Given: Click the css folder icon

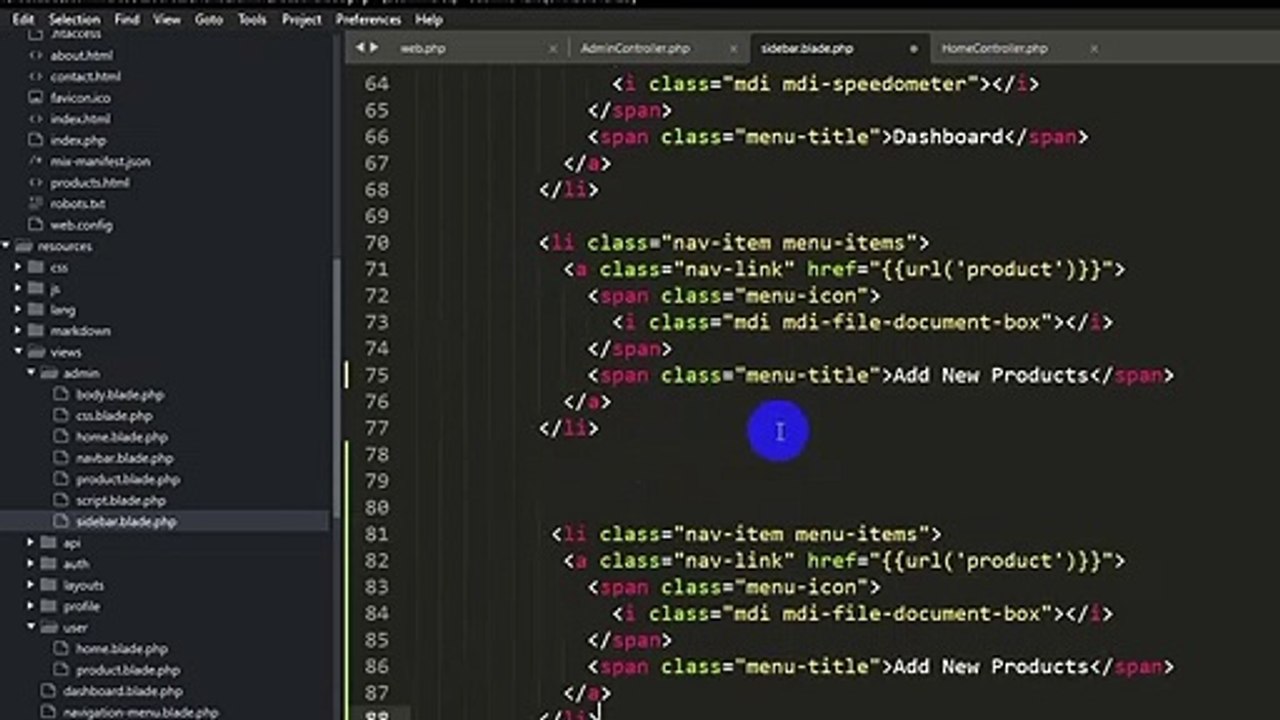Looking at the screenshot, I should pyautogui.click(x=35, y=267).
